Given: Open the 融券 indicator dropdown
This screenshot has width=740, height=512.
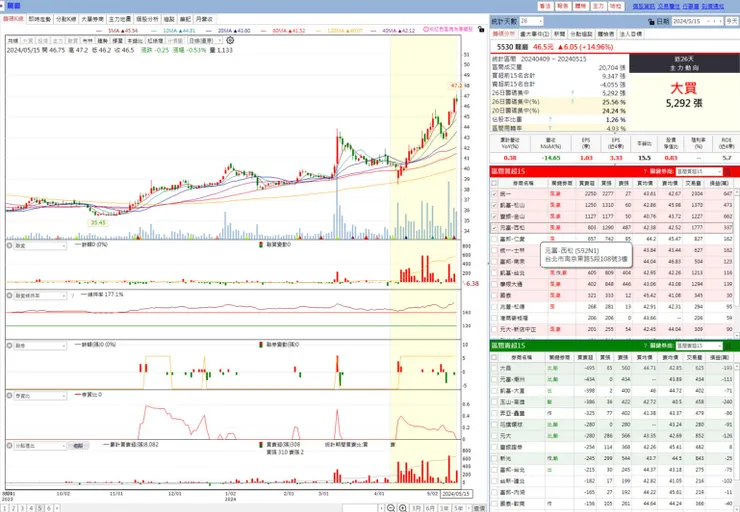Looking at the screenshot, I should coord(40,346).
